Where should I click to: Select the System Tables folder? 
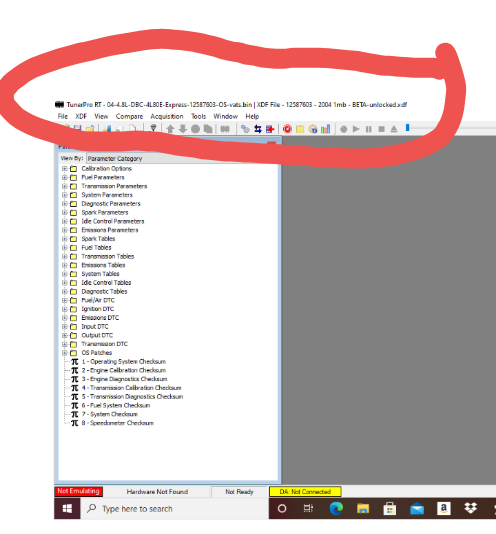pyautogui.click(x=100, y=274)
